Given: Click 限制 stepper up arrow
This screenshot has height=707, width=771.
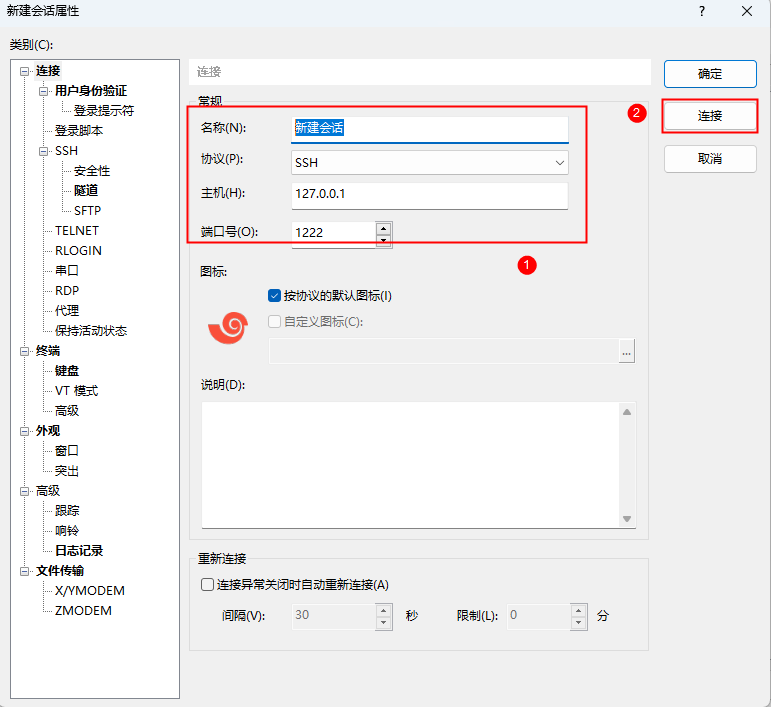Looking at the screenshot, I should coord(579,611).
